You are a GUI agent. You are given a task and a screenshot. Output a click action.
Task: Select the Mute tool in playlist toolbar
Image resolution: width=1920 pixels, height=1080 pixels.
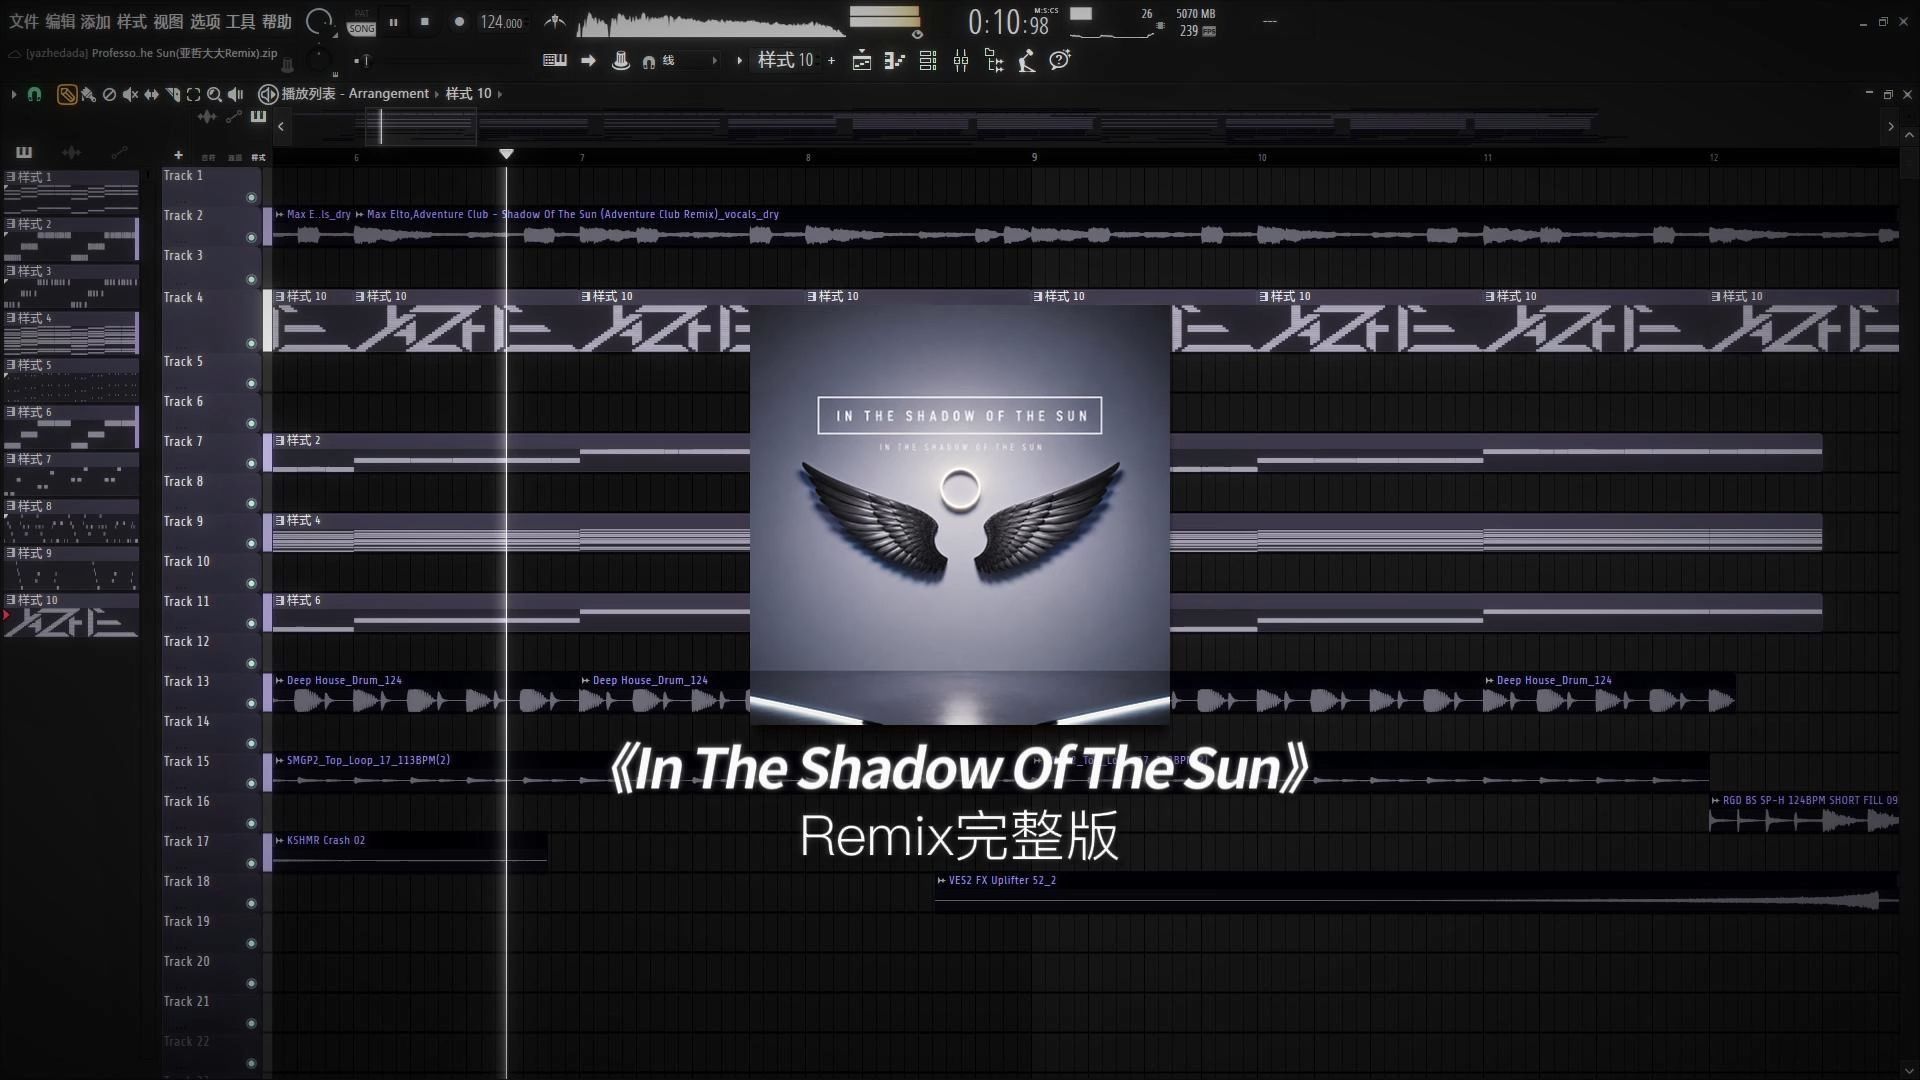[x=130, y=94]
